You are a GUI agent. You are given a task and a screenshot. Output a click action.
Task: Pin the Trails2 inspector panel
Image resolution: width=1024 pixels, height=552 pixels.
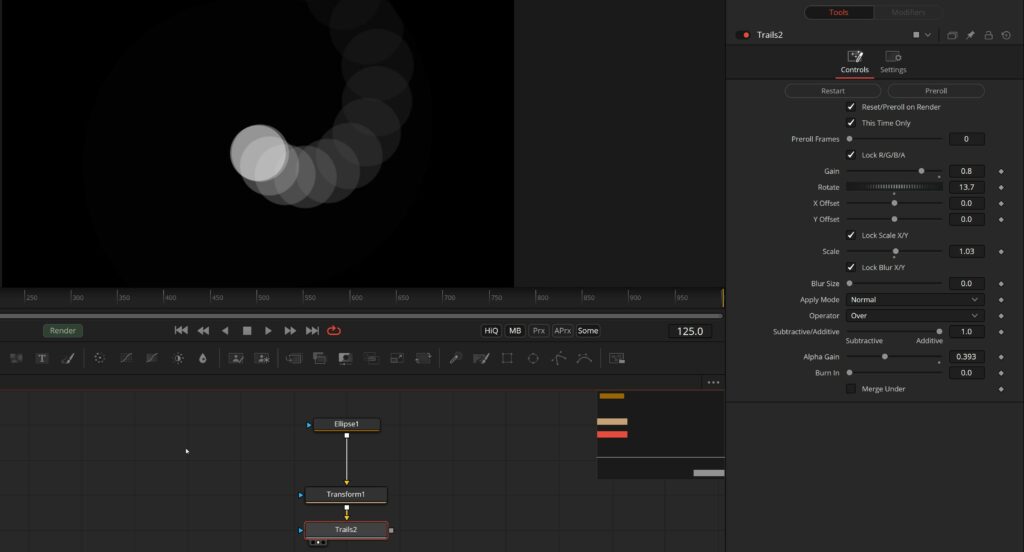point(970,35)
